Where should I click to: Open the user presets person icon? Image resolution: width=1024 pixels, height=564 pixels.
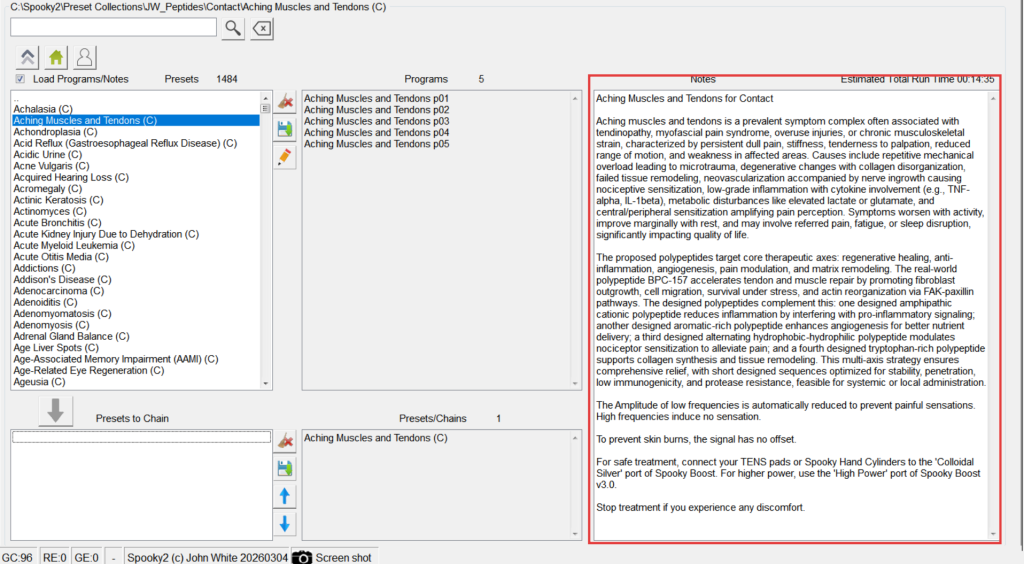tap(85, 58)
